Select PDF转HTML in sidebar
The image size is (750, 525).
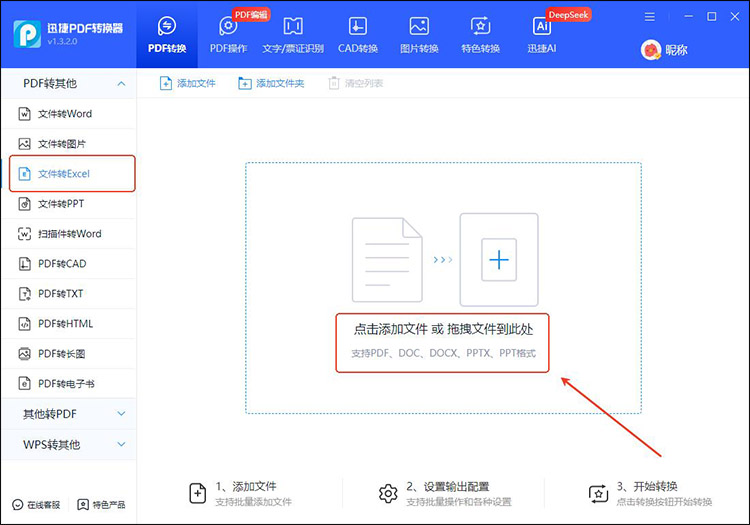click(x=68, y=324)
